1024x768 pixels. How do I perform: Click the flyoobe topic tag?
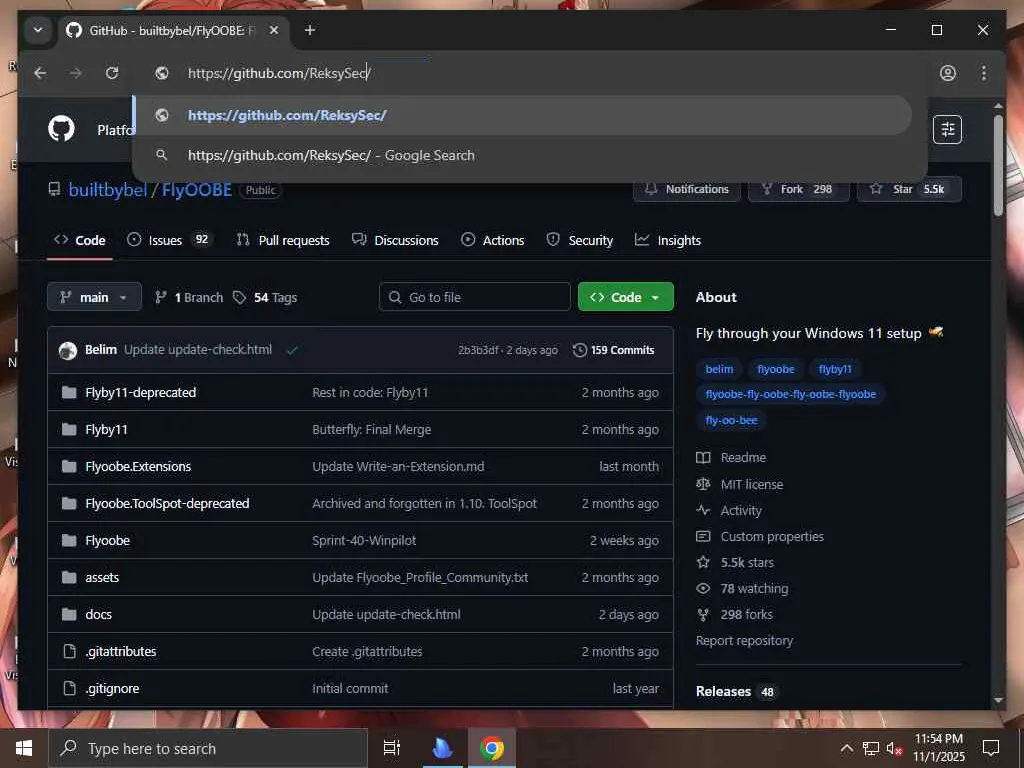776,369
